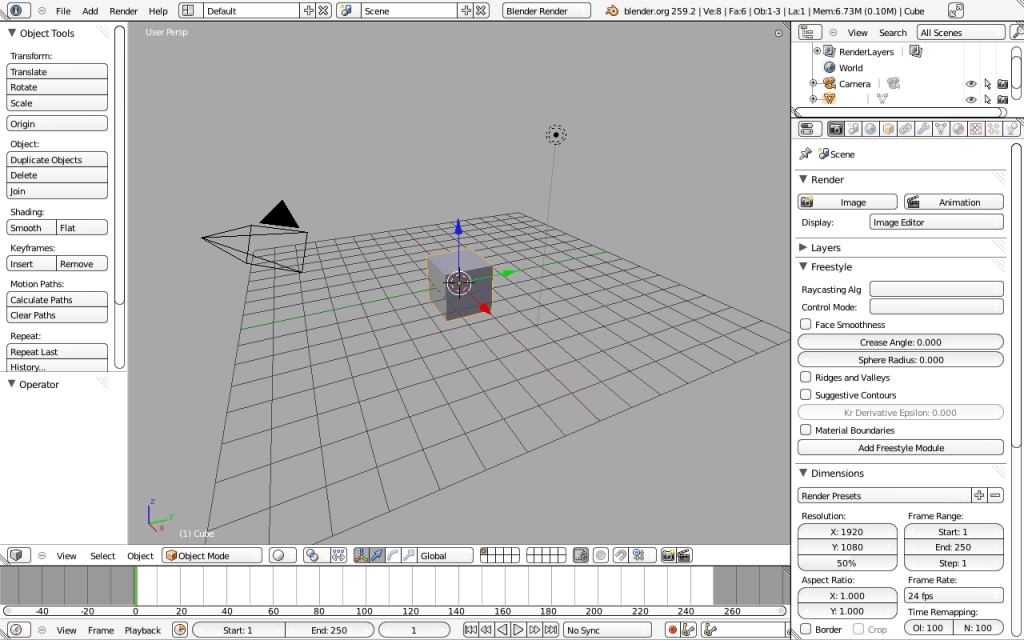The width and height of the screenshot is (1024, 640).
Task: Open the World properties tab icon
Action: coord(870,129)
